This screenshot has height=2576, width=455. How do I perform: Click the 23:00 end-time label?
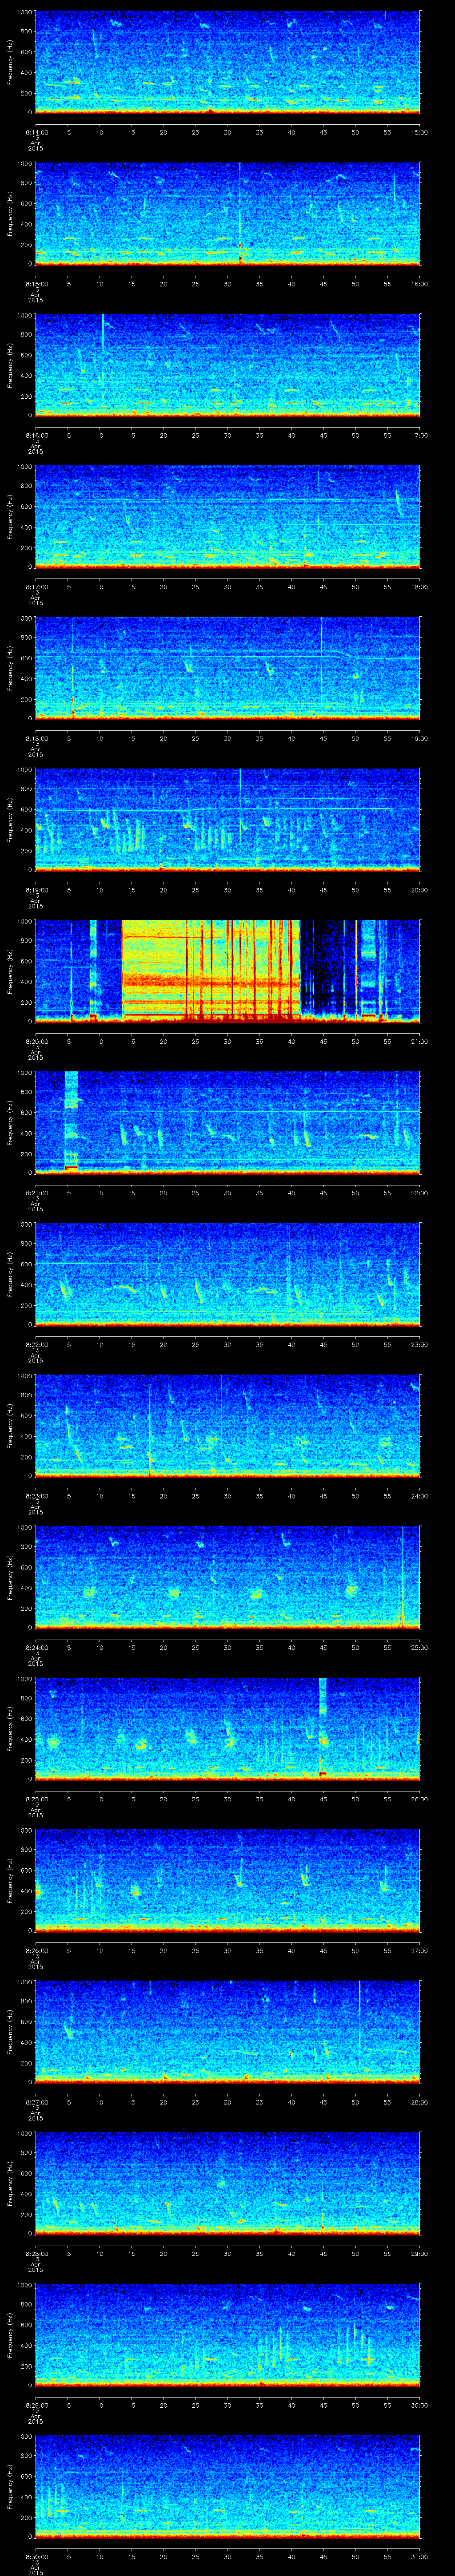(x=419, y=1344)
